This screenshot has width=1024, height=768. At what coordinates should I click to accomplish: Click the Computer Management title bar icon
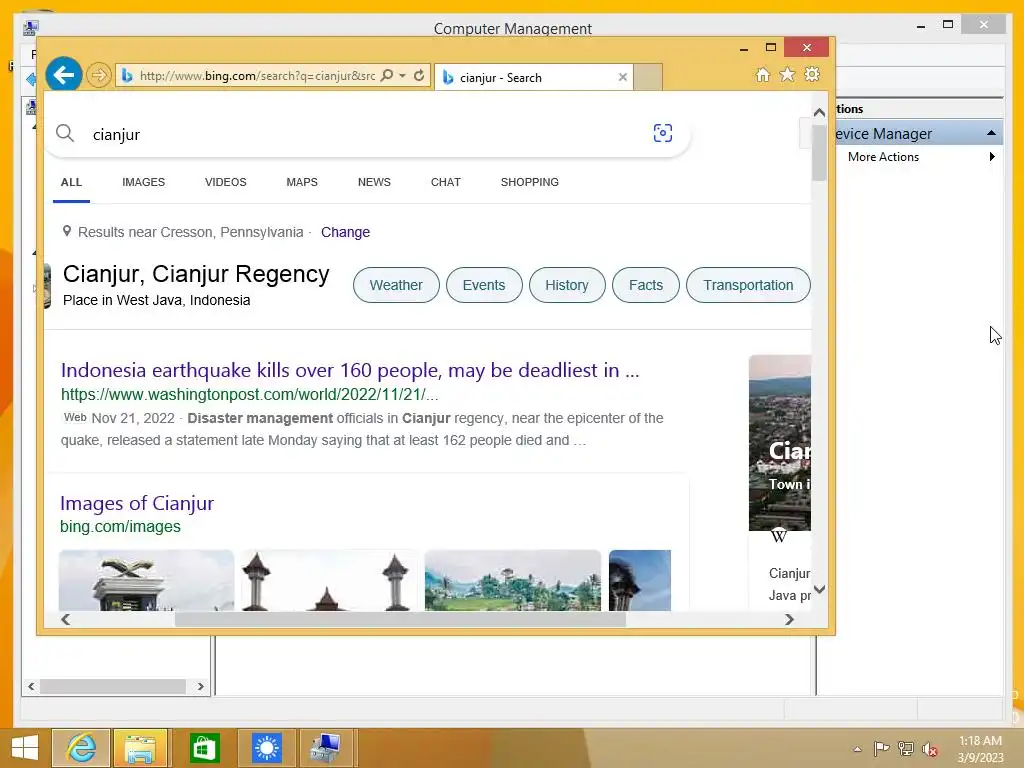point(31,27)
